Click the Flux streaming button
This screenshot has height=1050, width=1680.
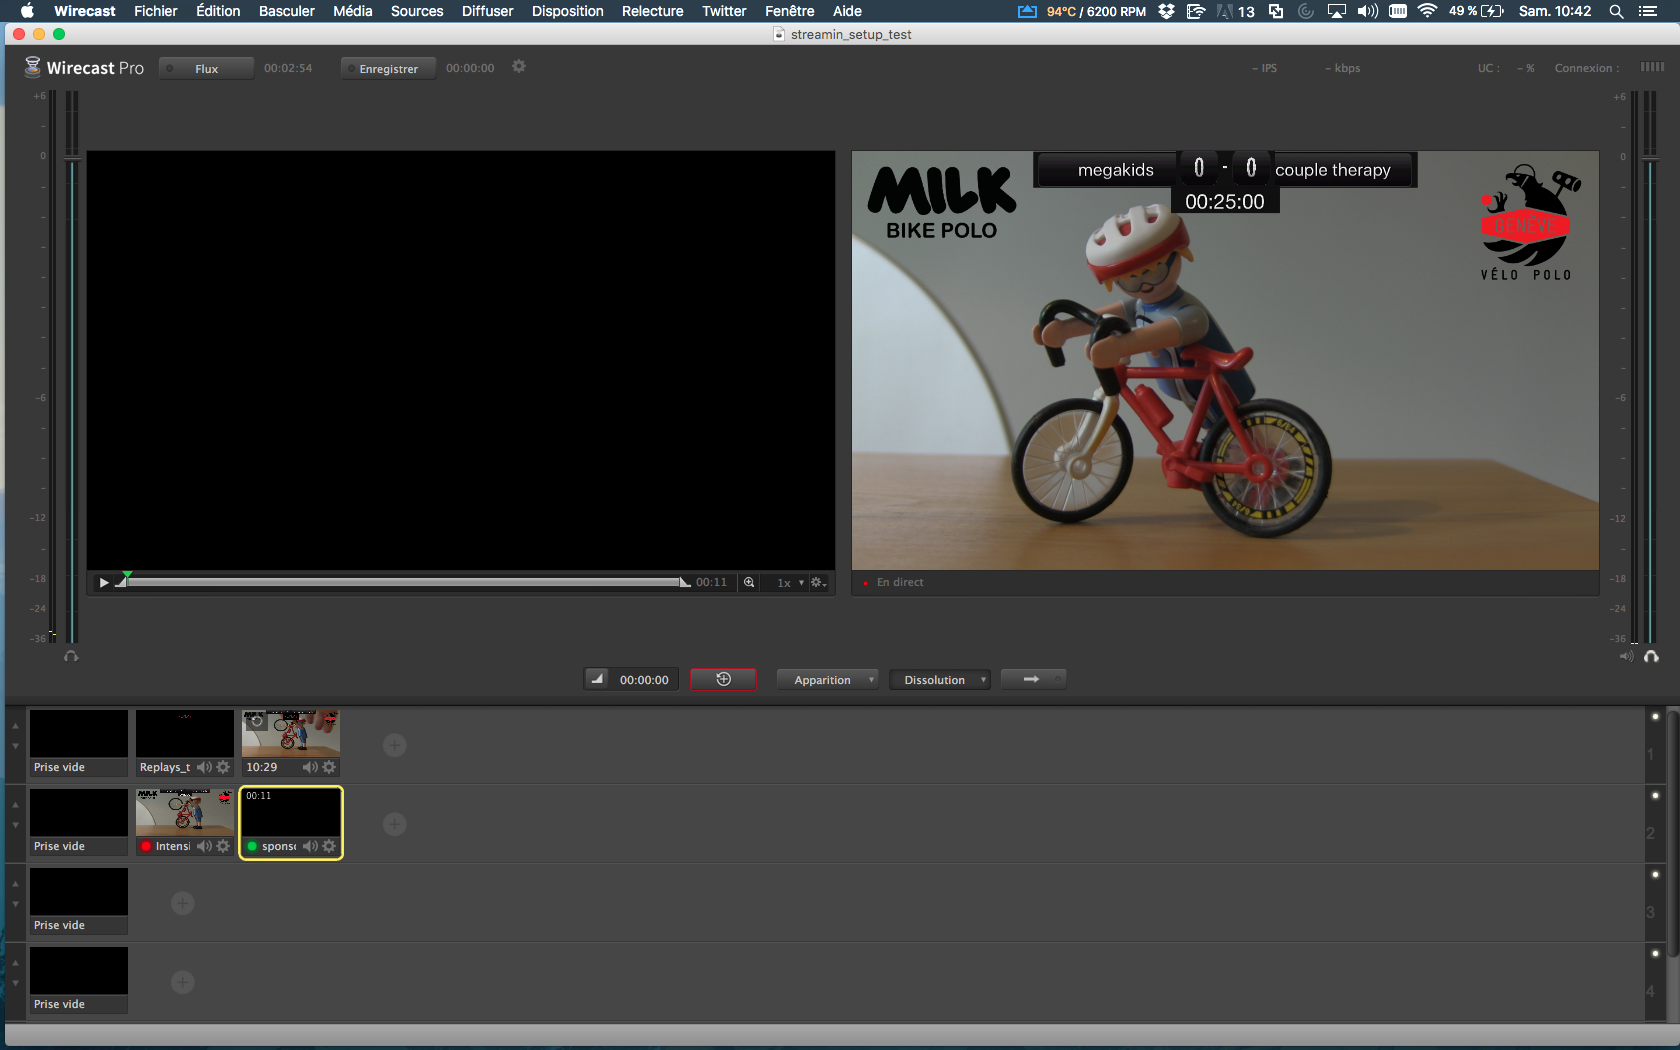click(206, 68)
